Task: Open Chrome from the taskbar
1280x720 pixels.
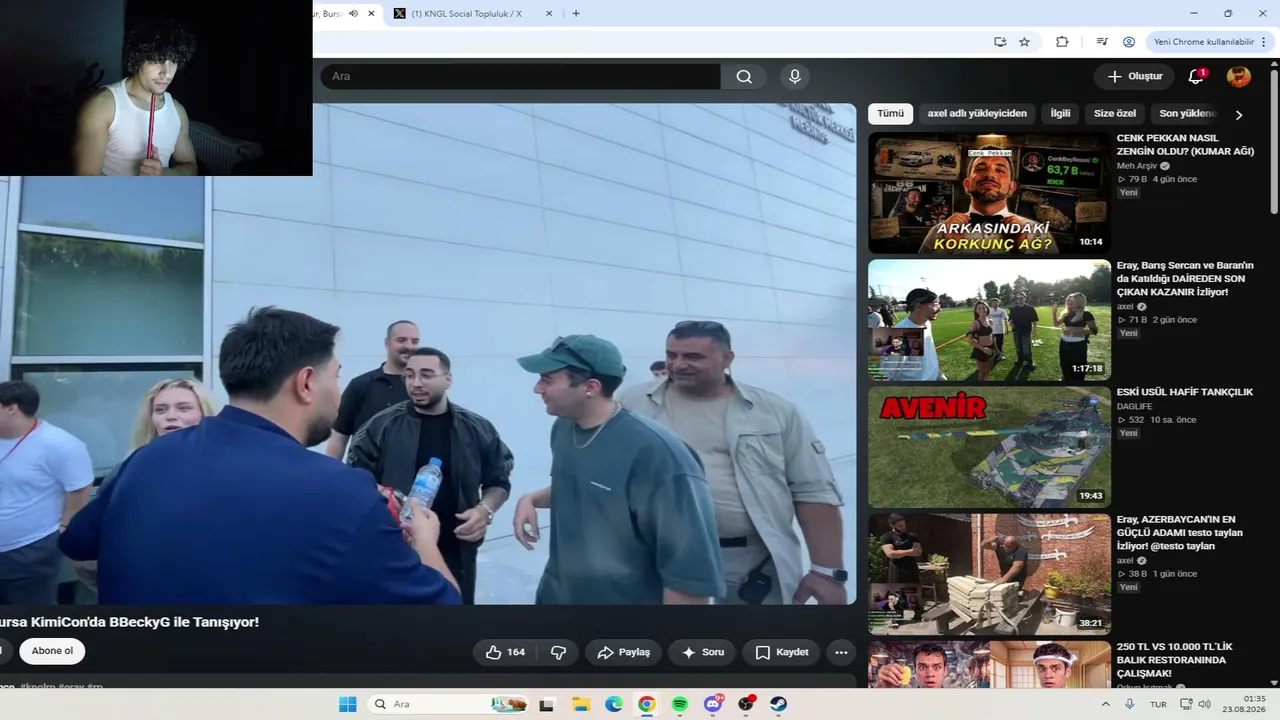Action: click(646, 704)
